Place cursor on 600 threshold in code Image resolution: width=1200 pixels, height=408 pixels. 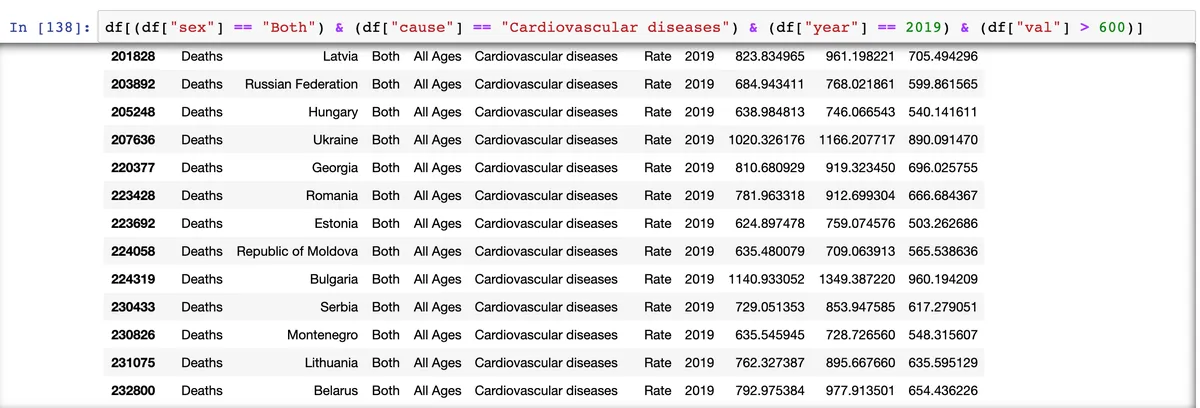(x=1112, y=25)
